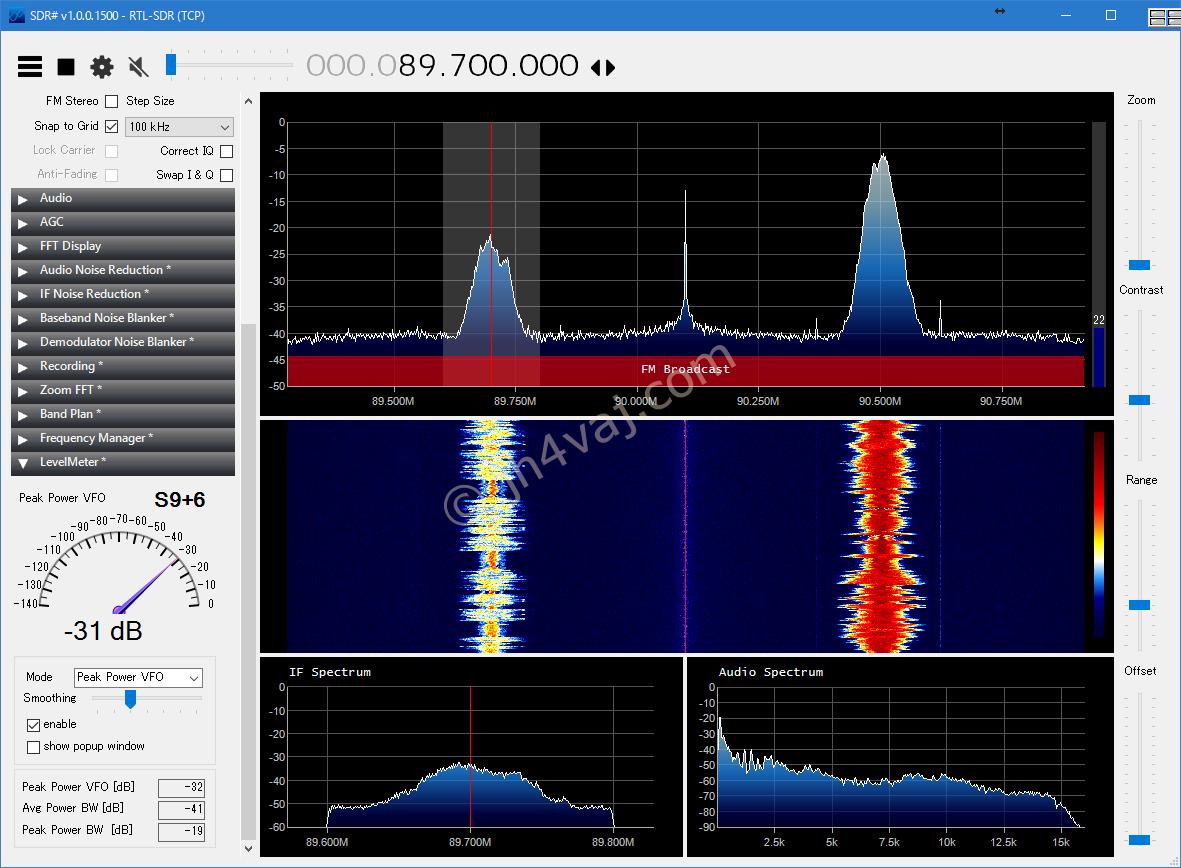Viewport: 1181px width, 868px height.
Task: Click the 89.750M frequency axis label
Action: tap(515, 402)
